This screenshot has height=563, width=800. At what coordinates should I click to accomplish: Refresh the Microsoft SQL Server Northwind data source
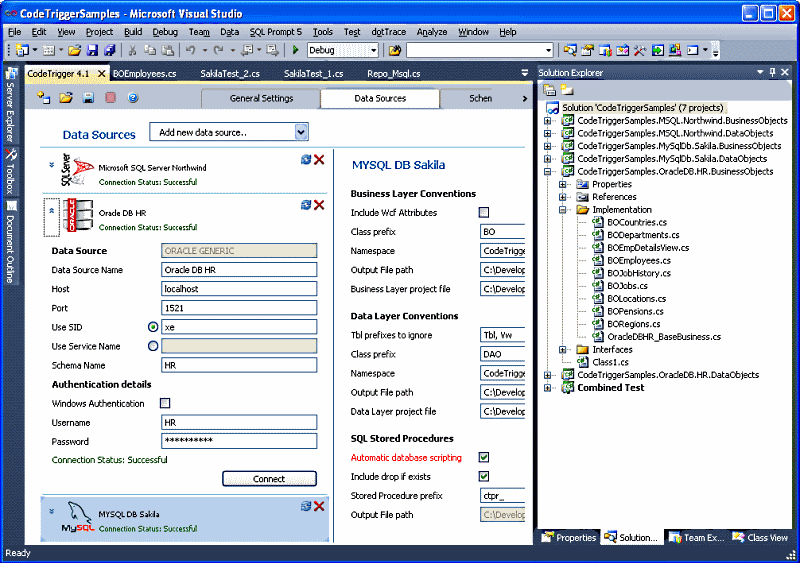coord(305,159)
